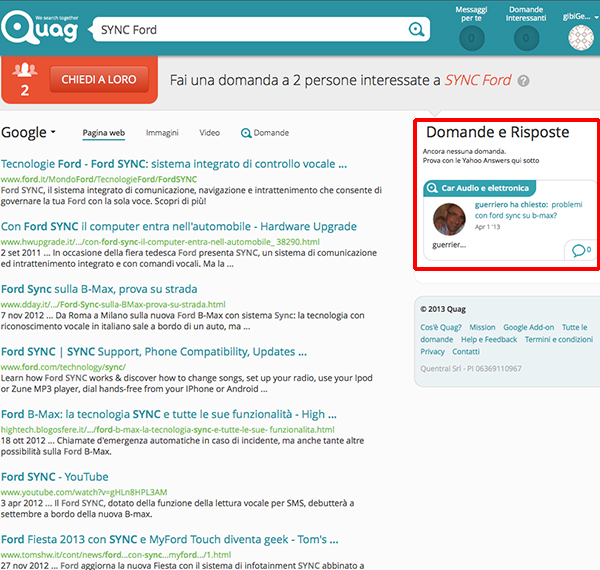Click the CHIEDI A LORO button
This screenshot has height=570, width=600.
(99, 79)
